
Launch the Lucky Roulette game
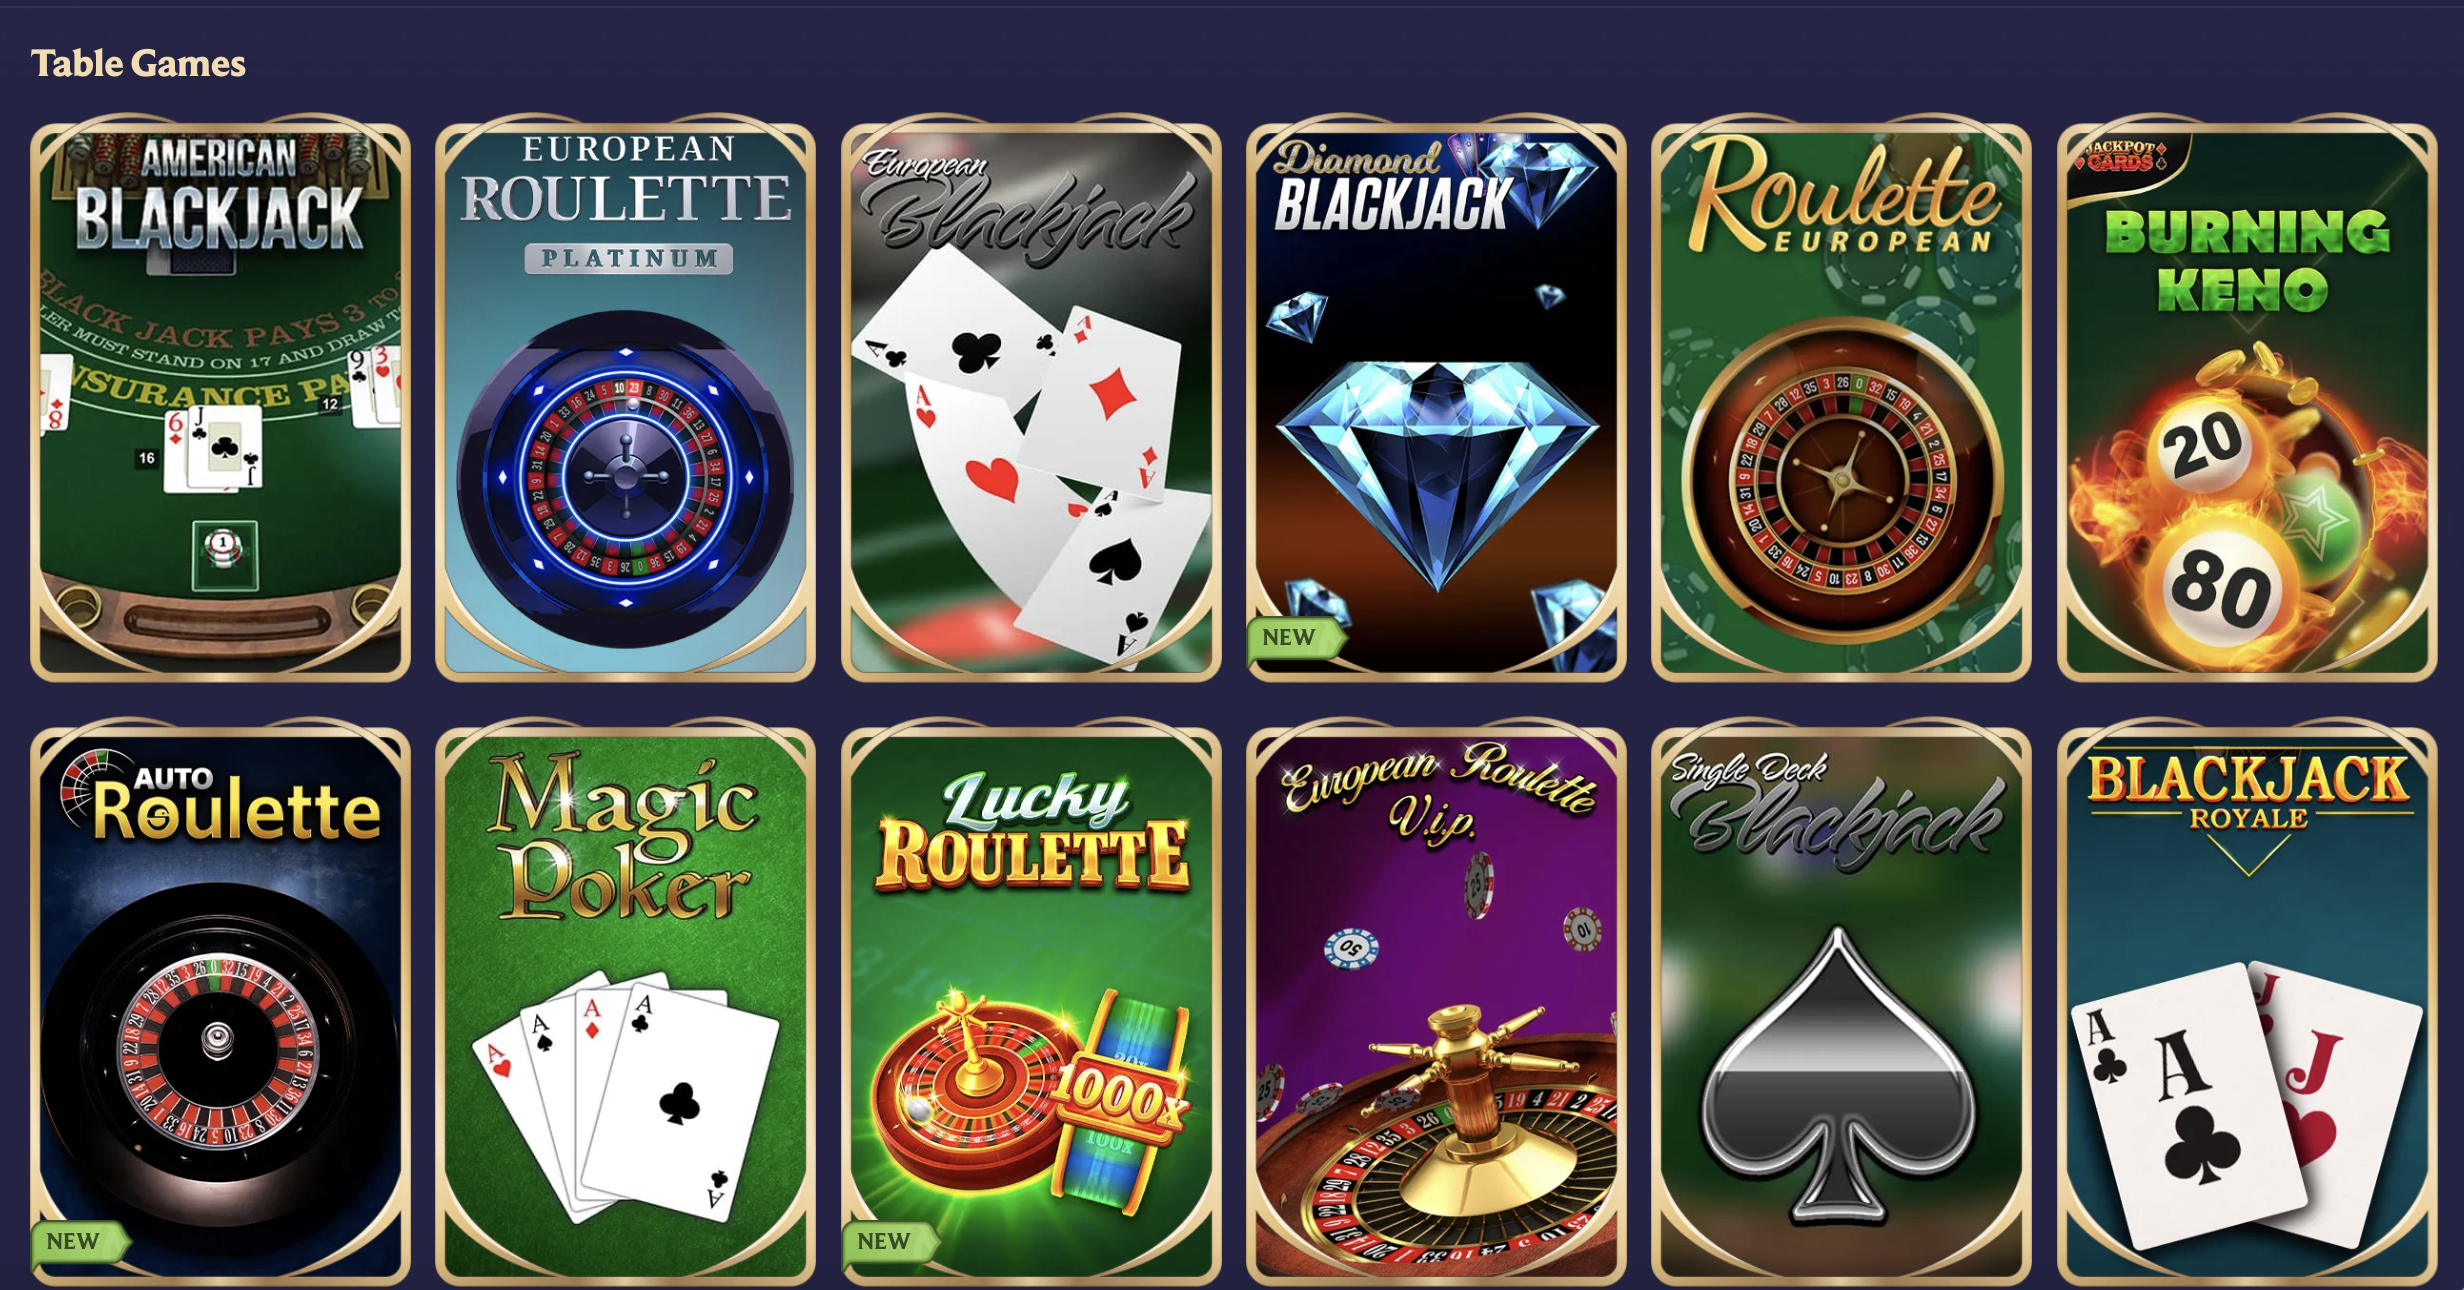(1031, 1004)
